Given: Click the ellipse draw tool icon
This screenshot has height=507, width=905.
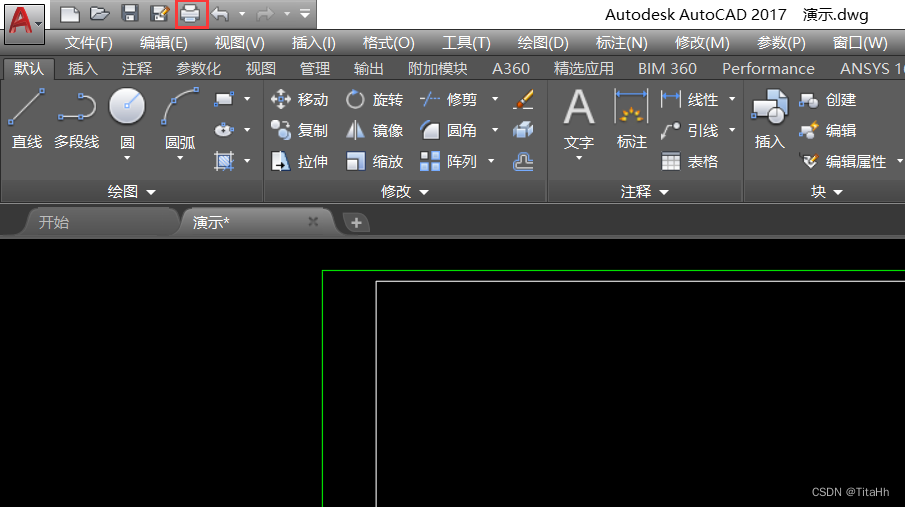Looking at the screenshot, I should point(224,130).
